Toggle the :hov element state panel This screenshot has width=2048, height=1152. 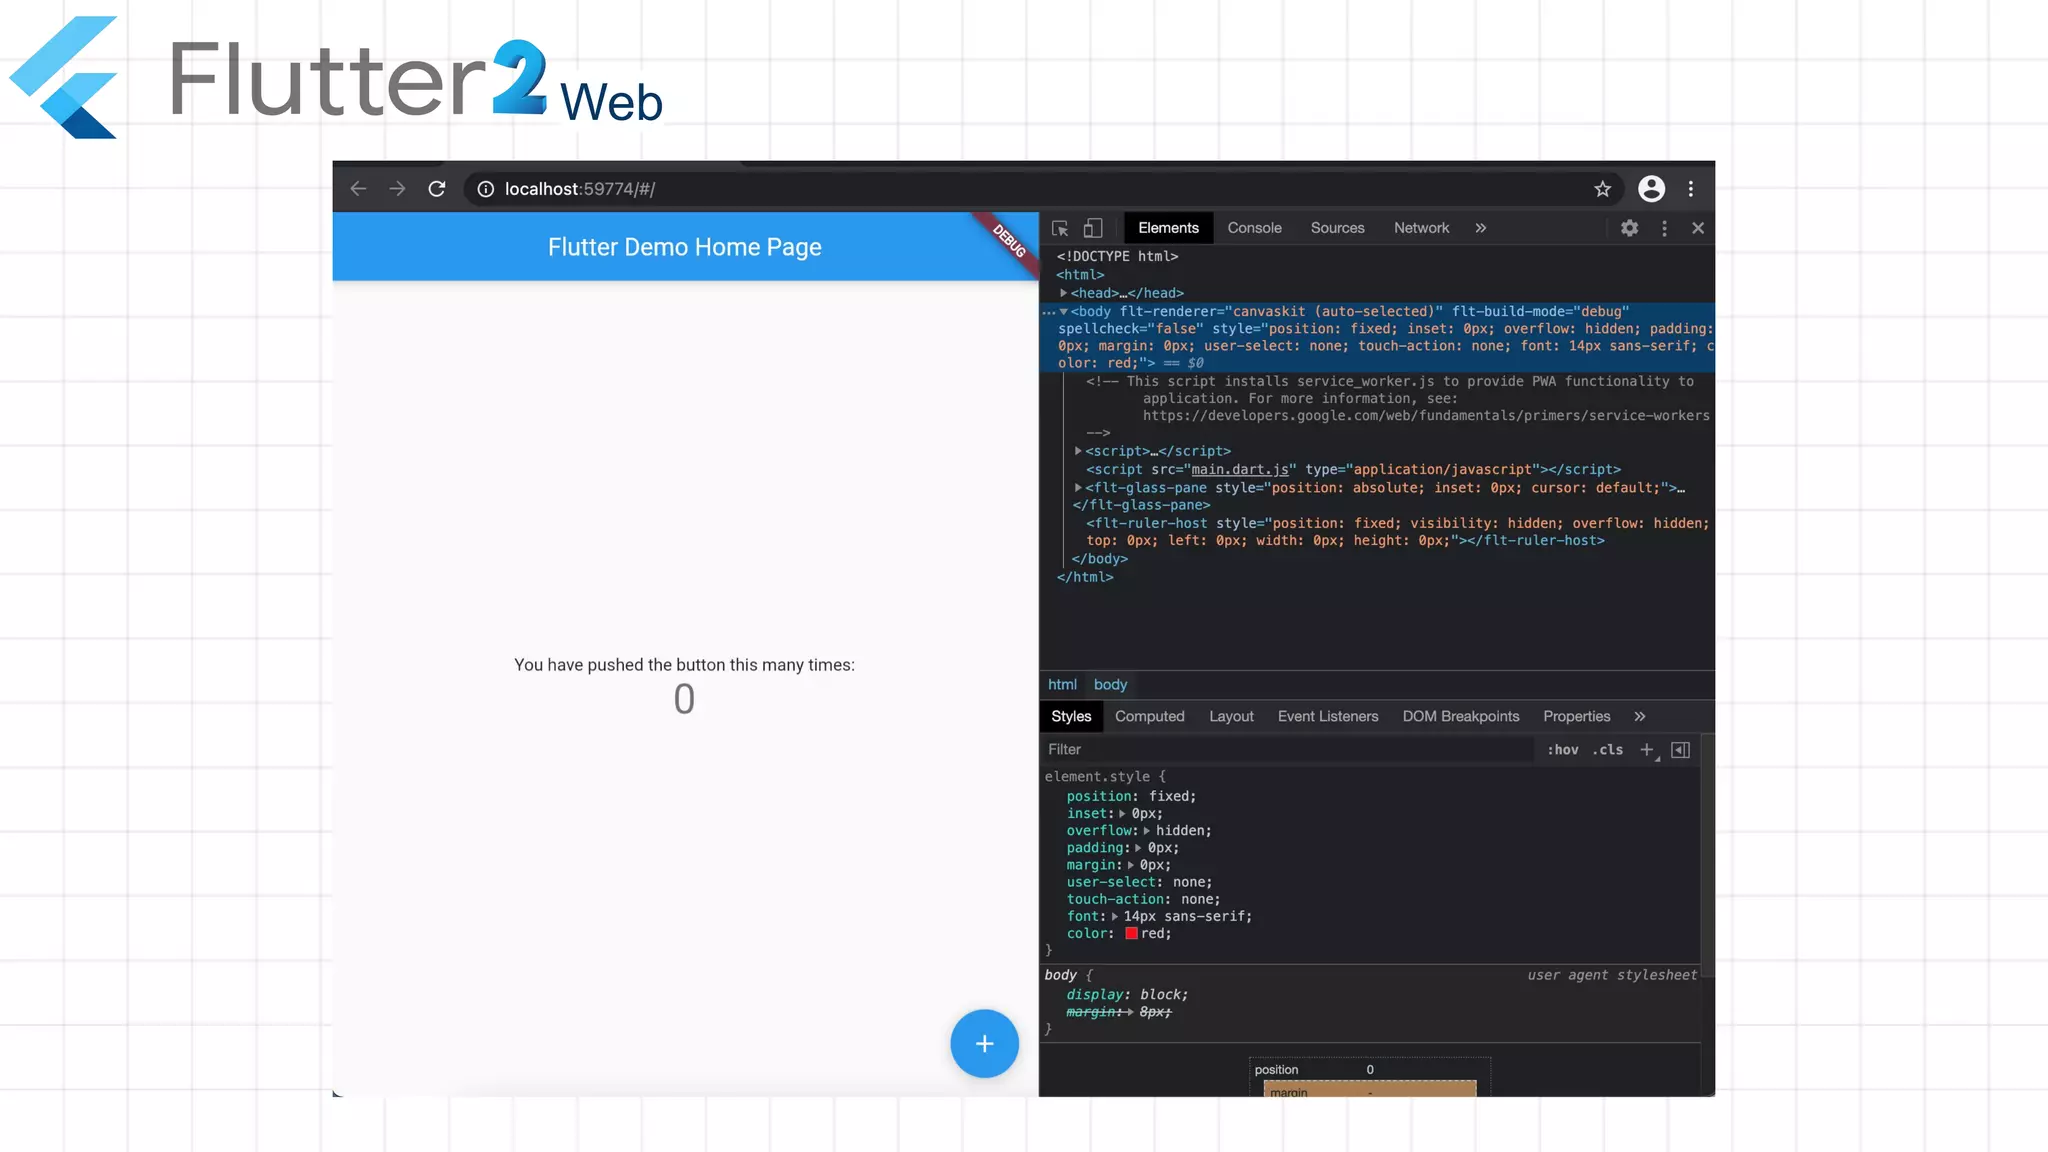[1562, 749]
